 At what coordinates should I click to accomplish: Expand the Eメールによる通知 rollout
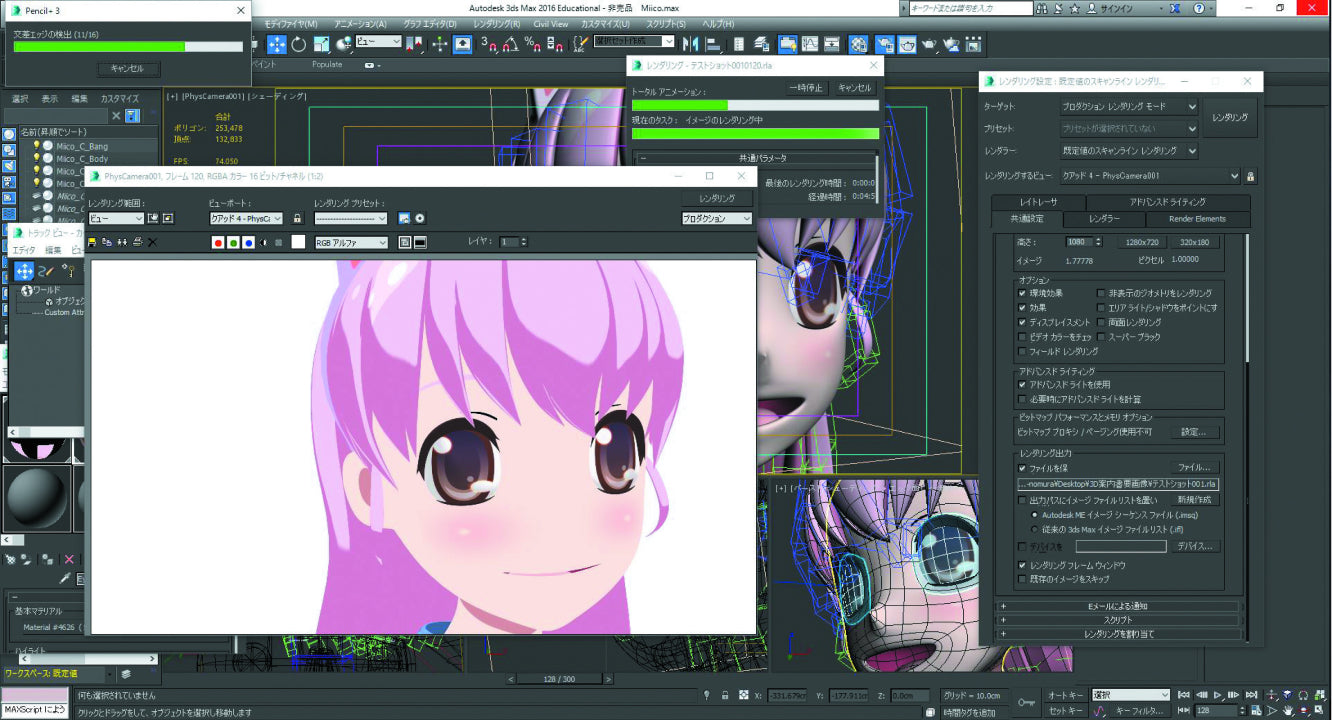coord(1117,606)
